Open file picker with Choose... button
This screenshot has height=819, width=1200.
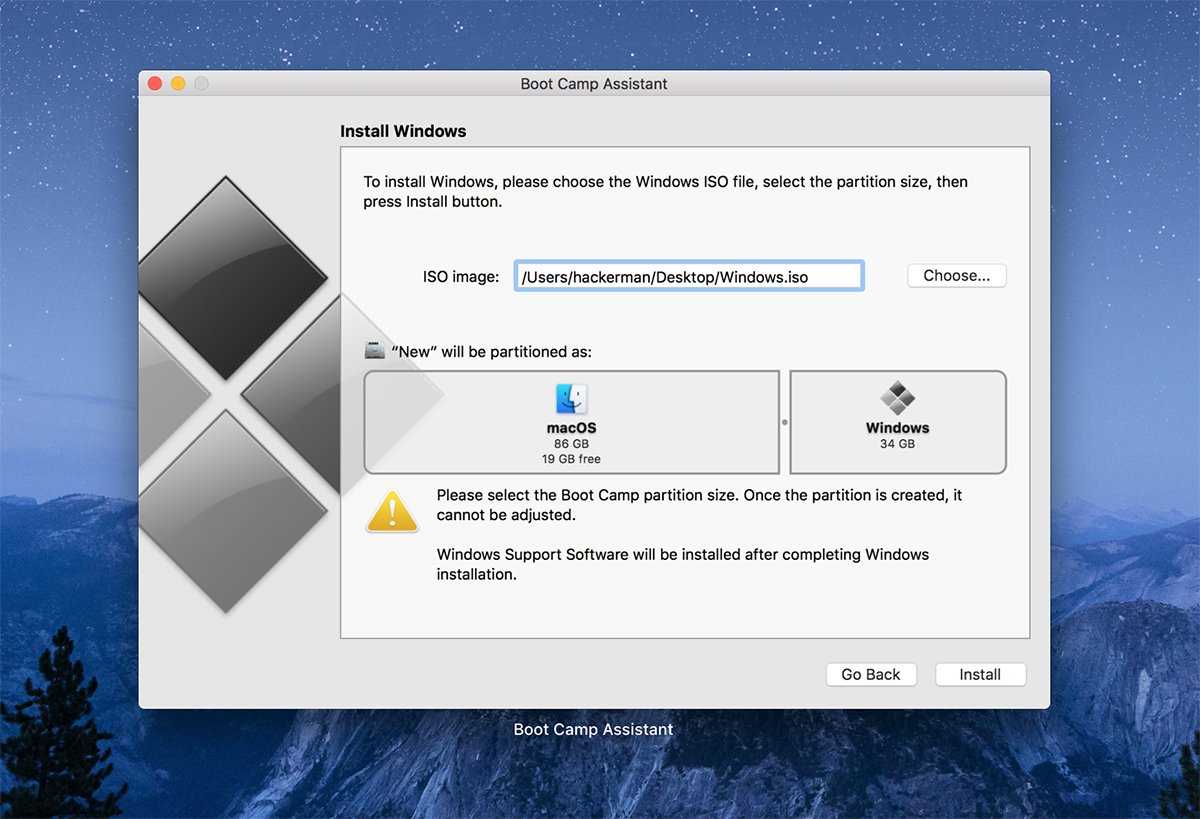pyautogui.click(x=957, y=276)
